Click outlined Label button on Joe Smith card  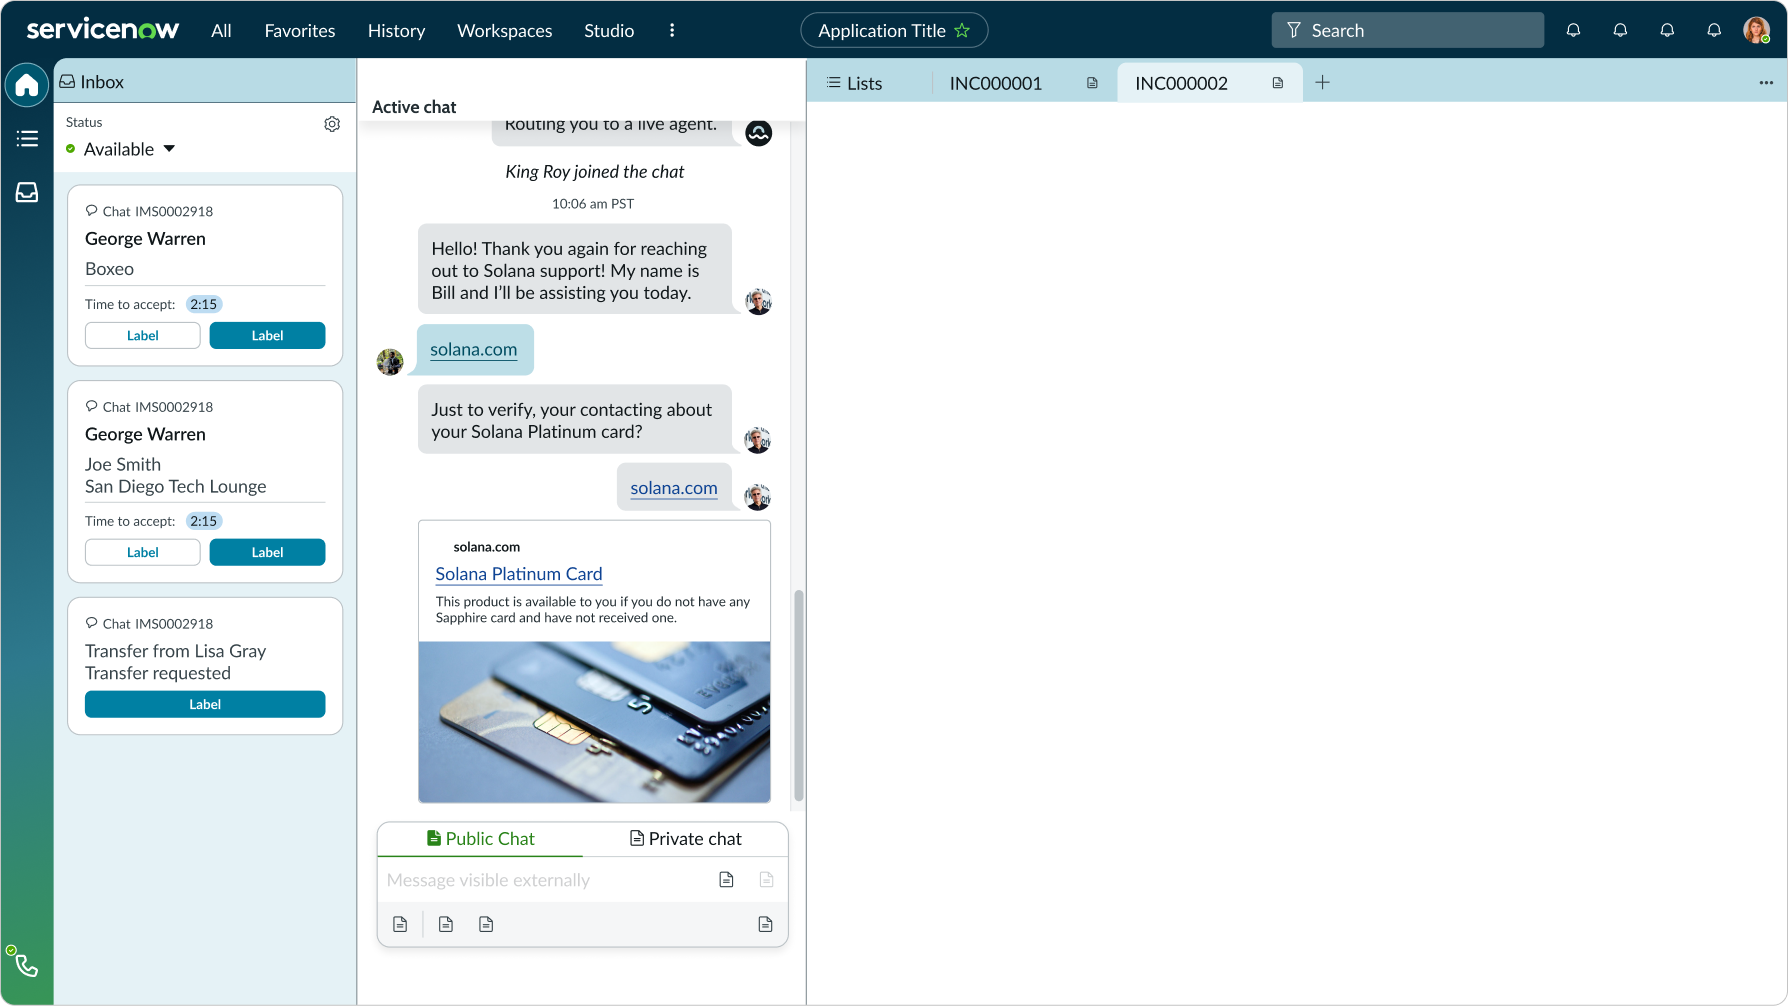point(143,553)
